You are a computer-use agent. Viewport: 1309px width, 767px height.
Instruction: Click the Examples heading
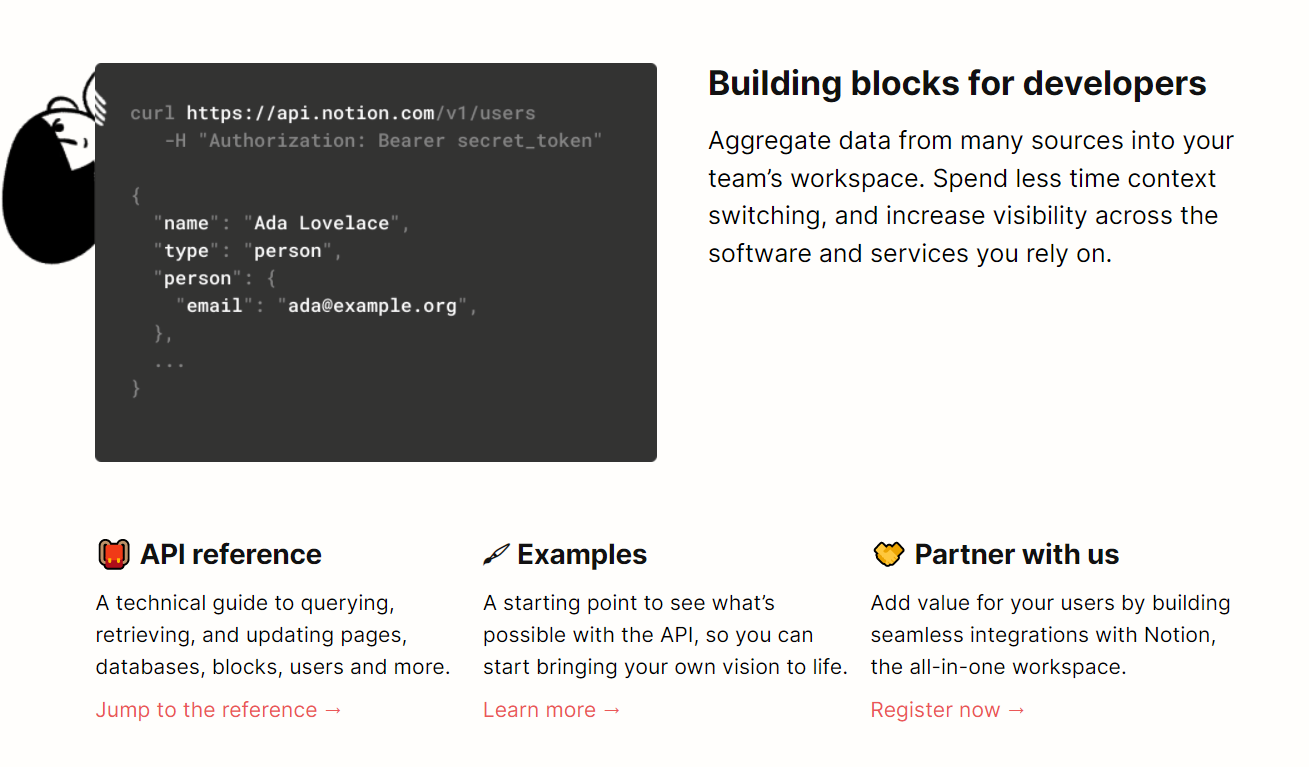(x=582, y=555)
